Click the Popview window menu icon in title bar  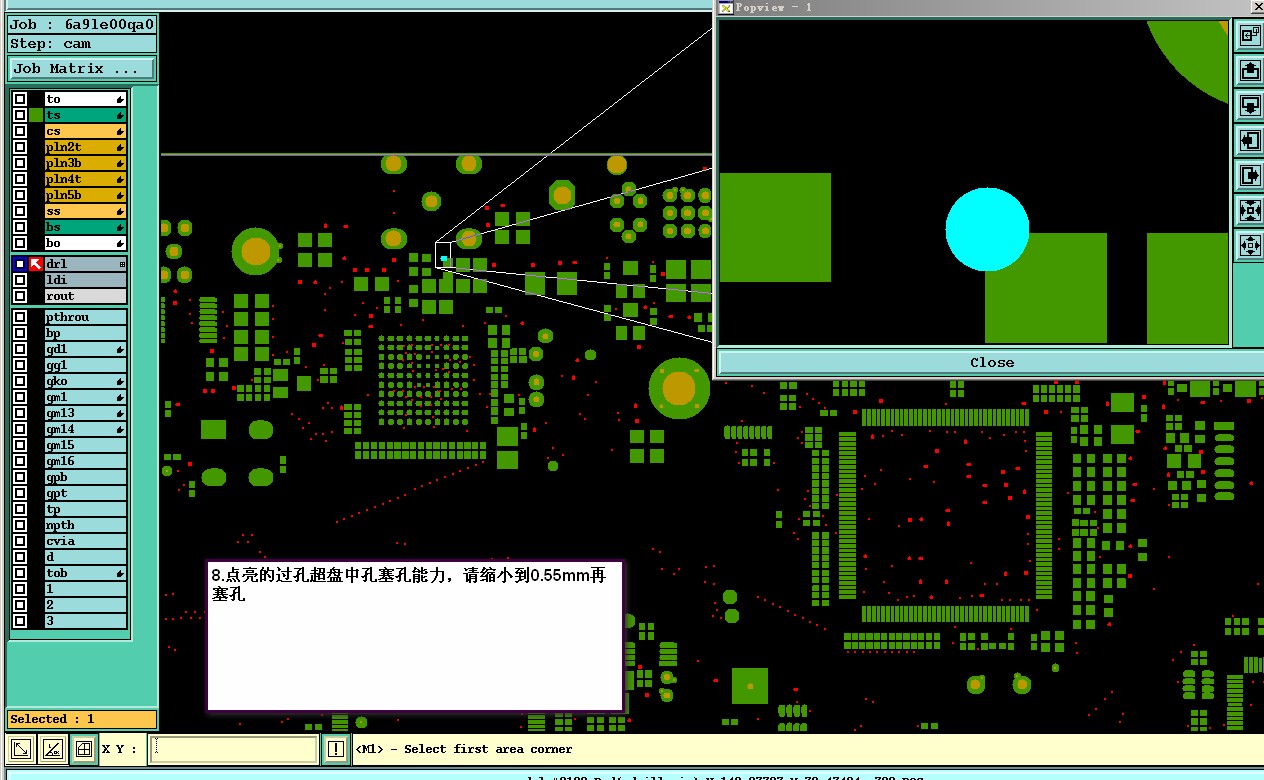(x=726, y=7)
